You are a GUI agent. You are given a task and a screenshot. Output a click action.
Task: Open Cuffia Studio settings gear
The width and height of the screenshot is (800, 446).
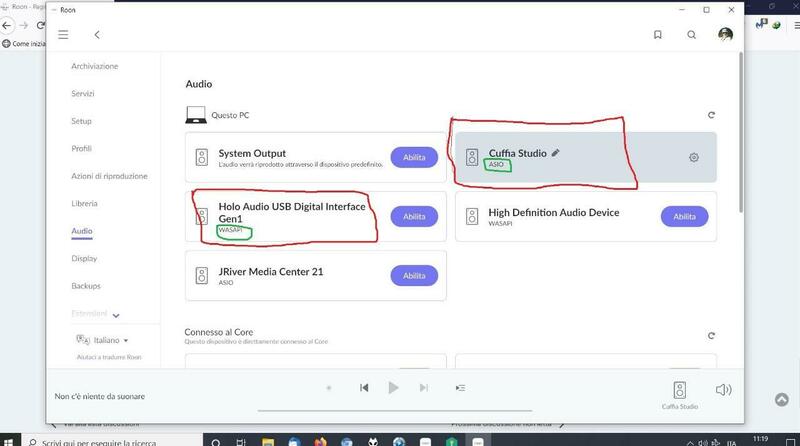coord(694,157)
